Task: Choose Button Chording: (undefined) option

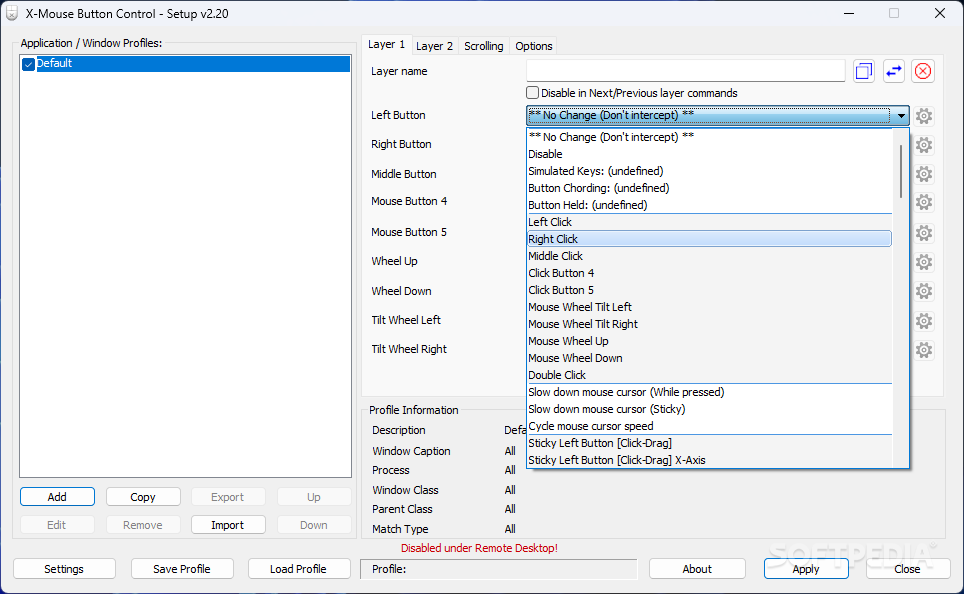Action: [709, 188]
